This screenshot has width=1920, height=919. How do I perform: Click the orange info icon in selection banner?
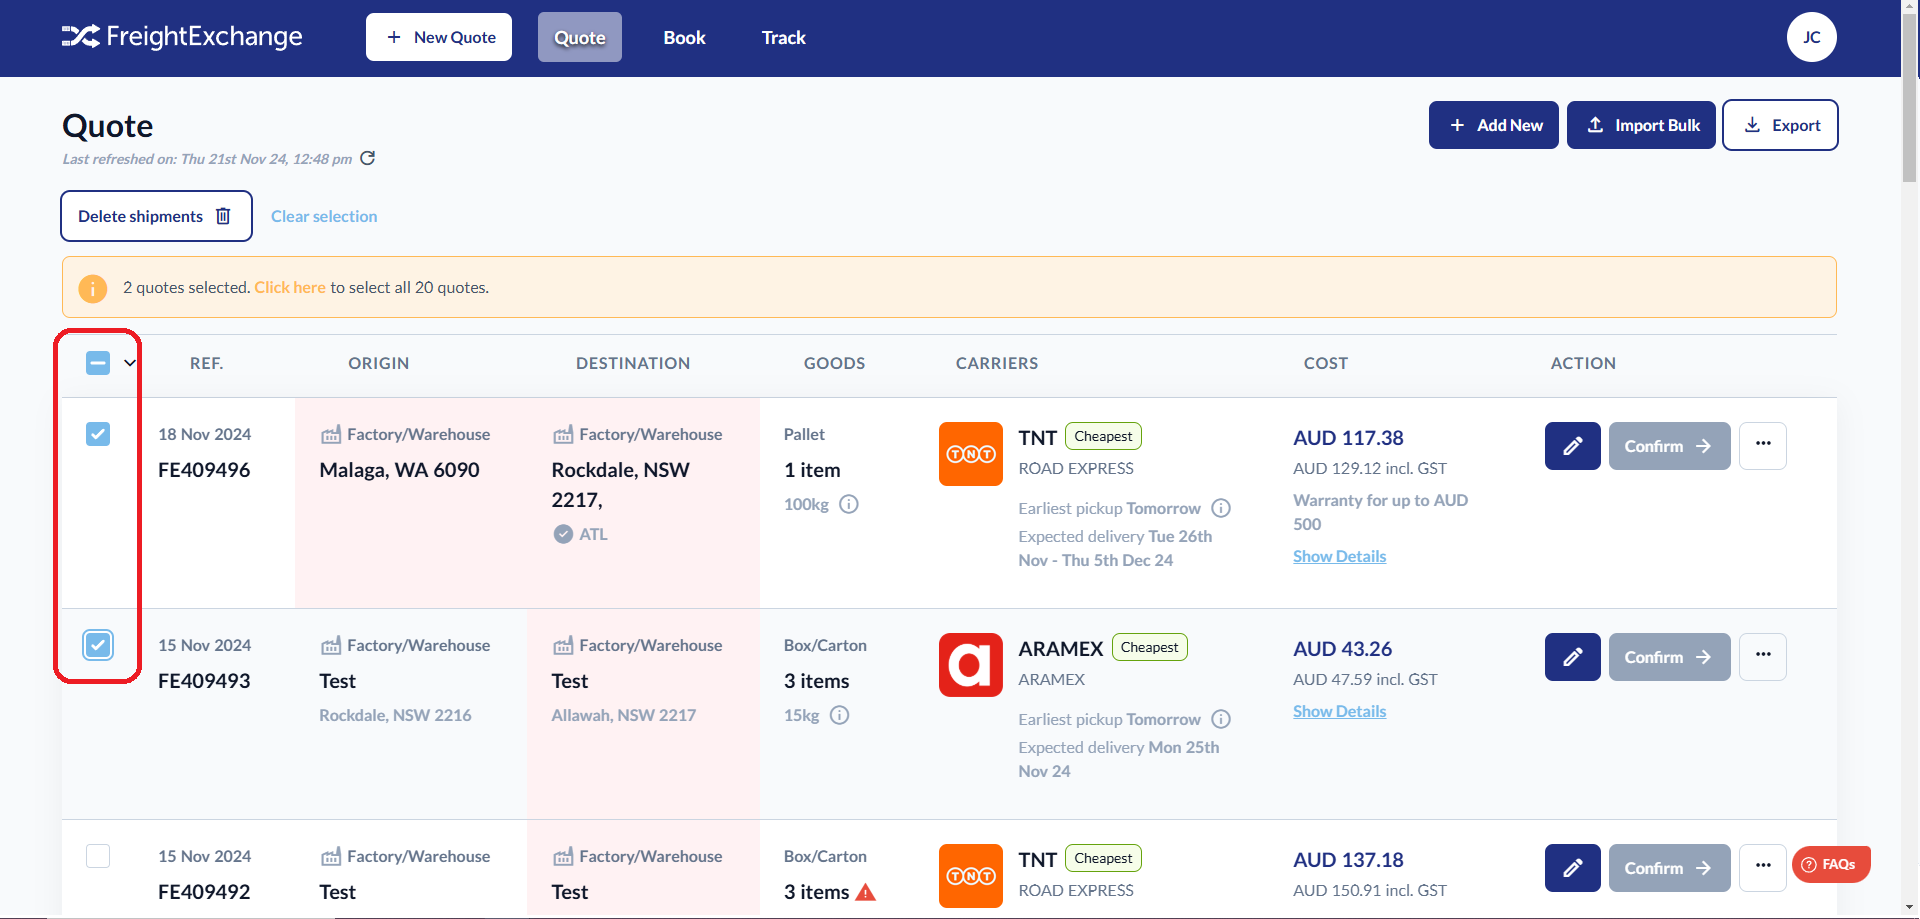click(x=93, y=288)
